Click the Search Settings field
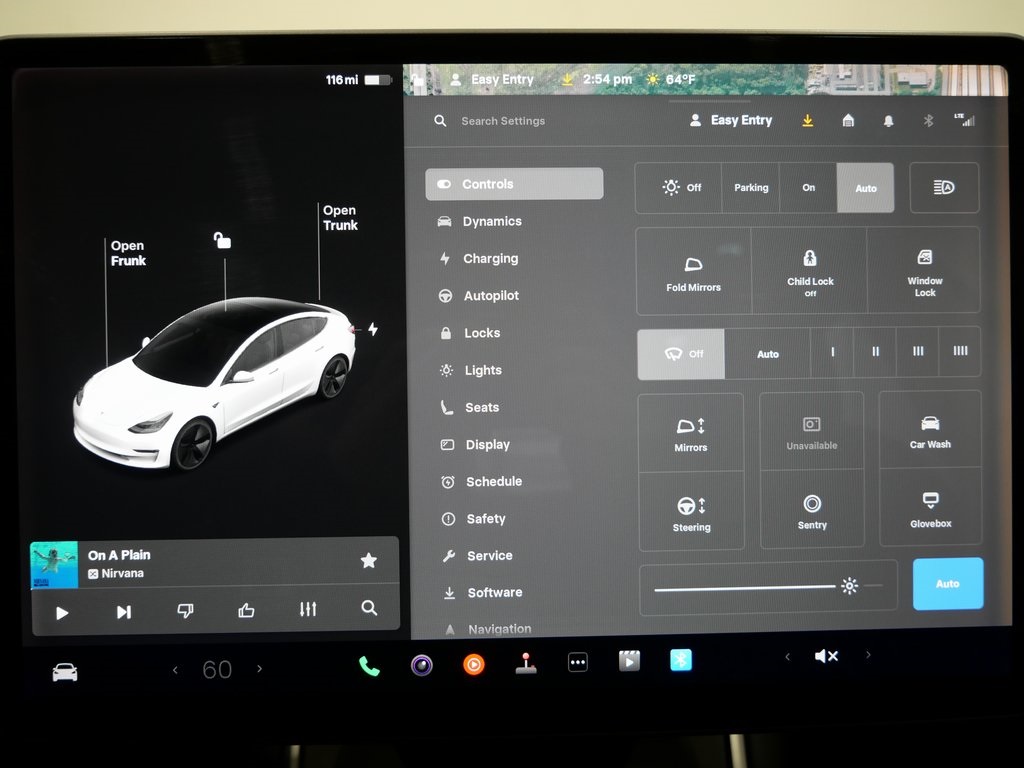This screenshot has height=768, width=1024. (x=502, y=120)
